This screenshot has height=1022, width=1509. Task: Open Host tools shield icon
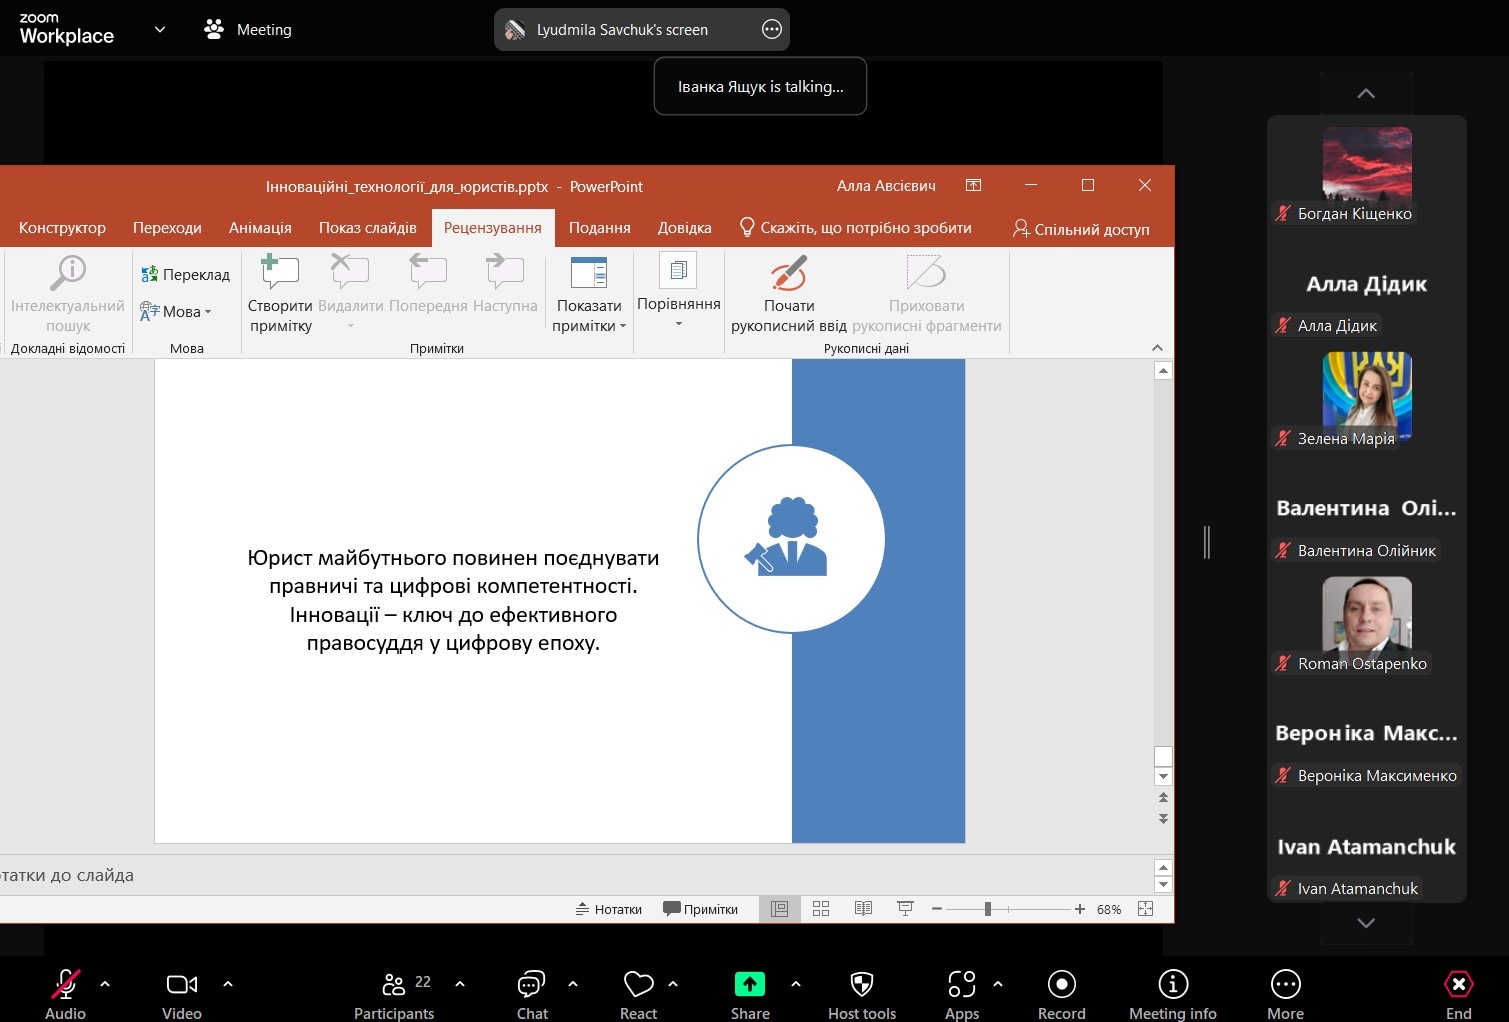(861, 985)
